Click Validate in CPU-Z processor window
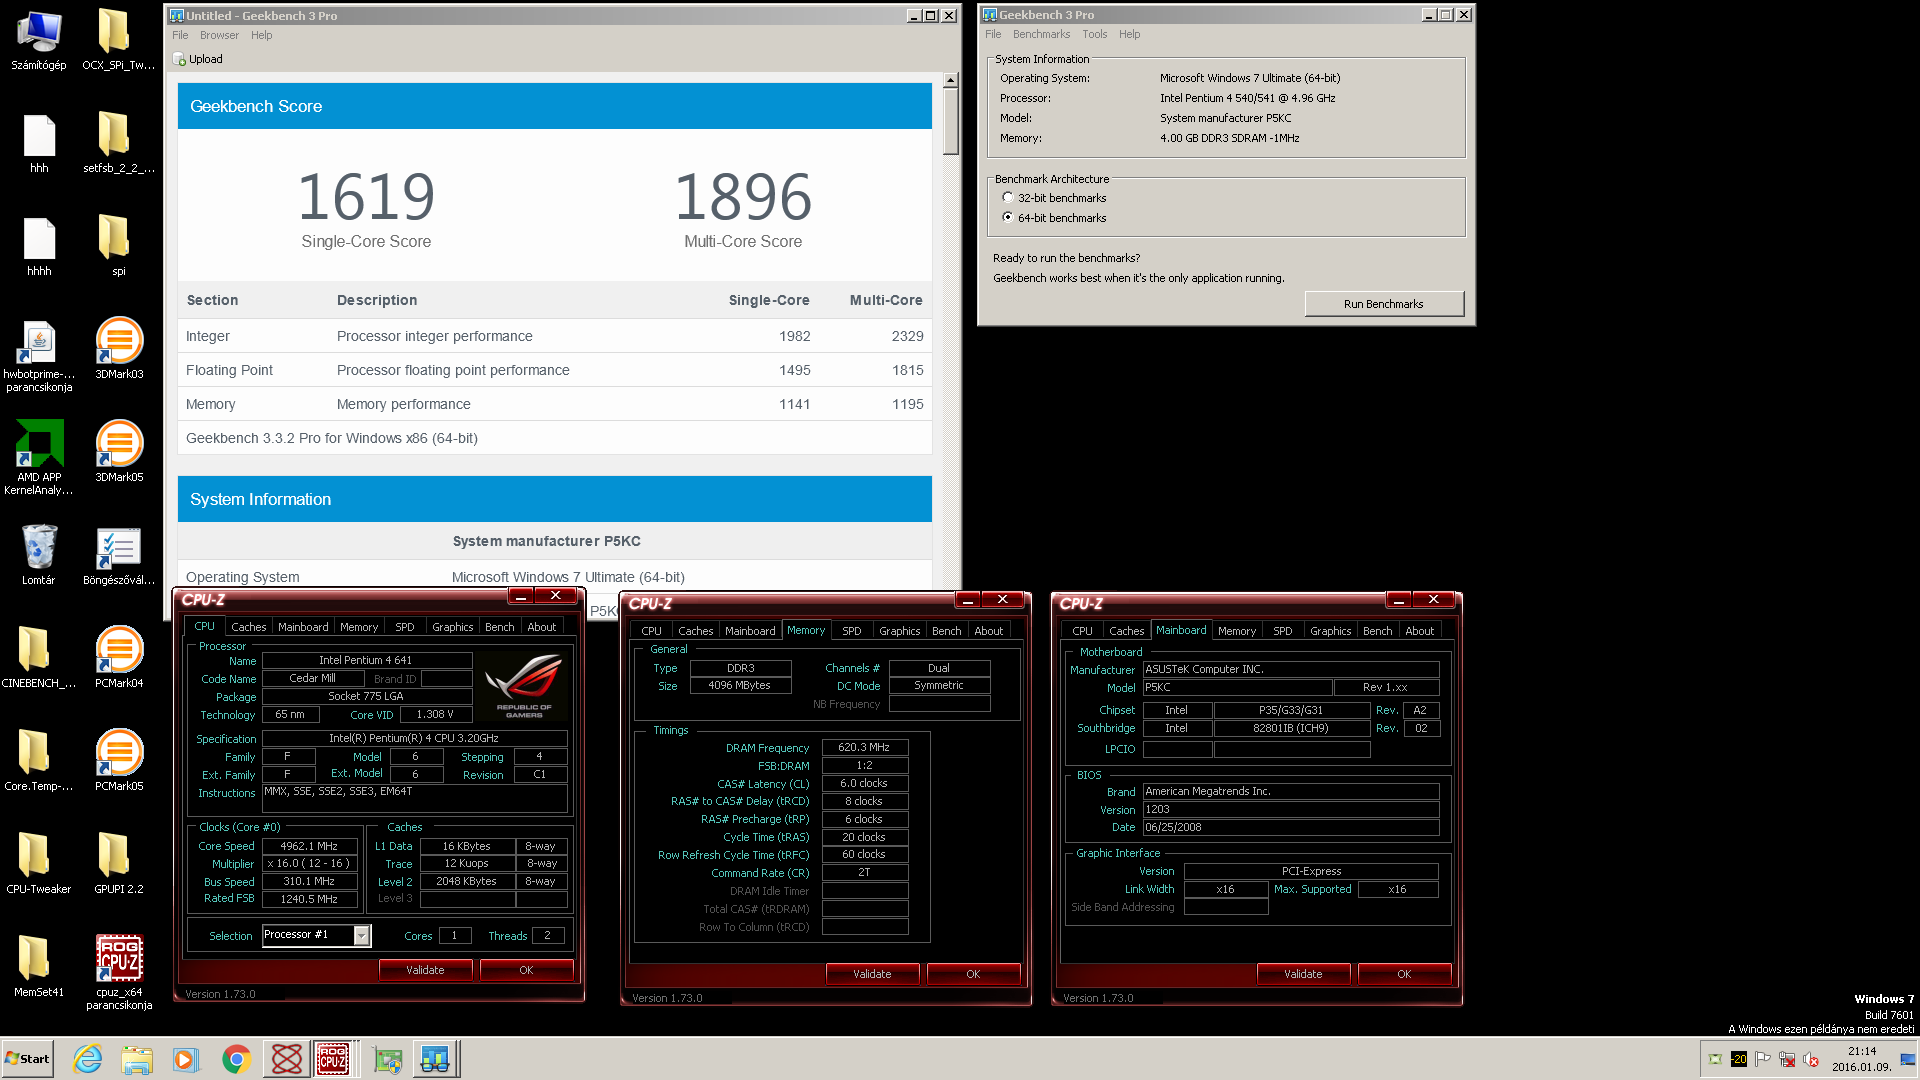This screenshot has height=1080, width=1920. (x=425, y=970)
